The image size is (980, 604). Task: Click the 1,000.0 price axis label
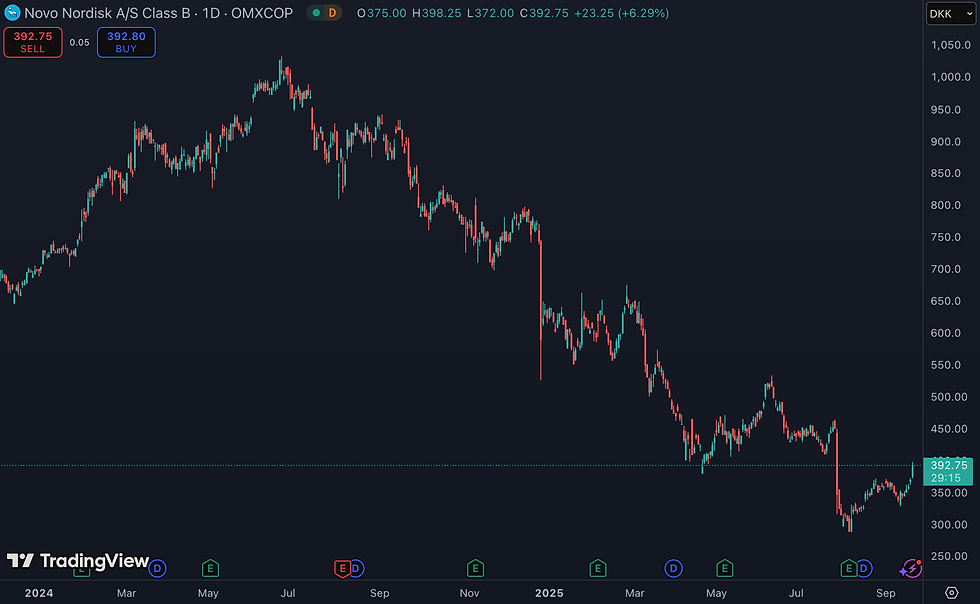[951, 77]
